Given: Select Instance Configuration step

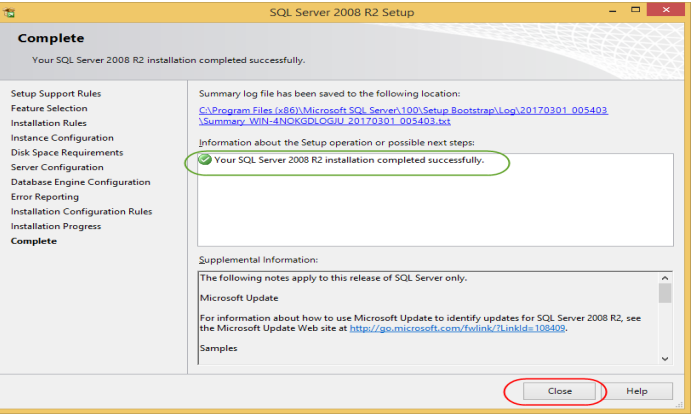Looking at the screenshot, I should coord(62,138).
